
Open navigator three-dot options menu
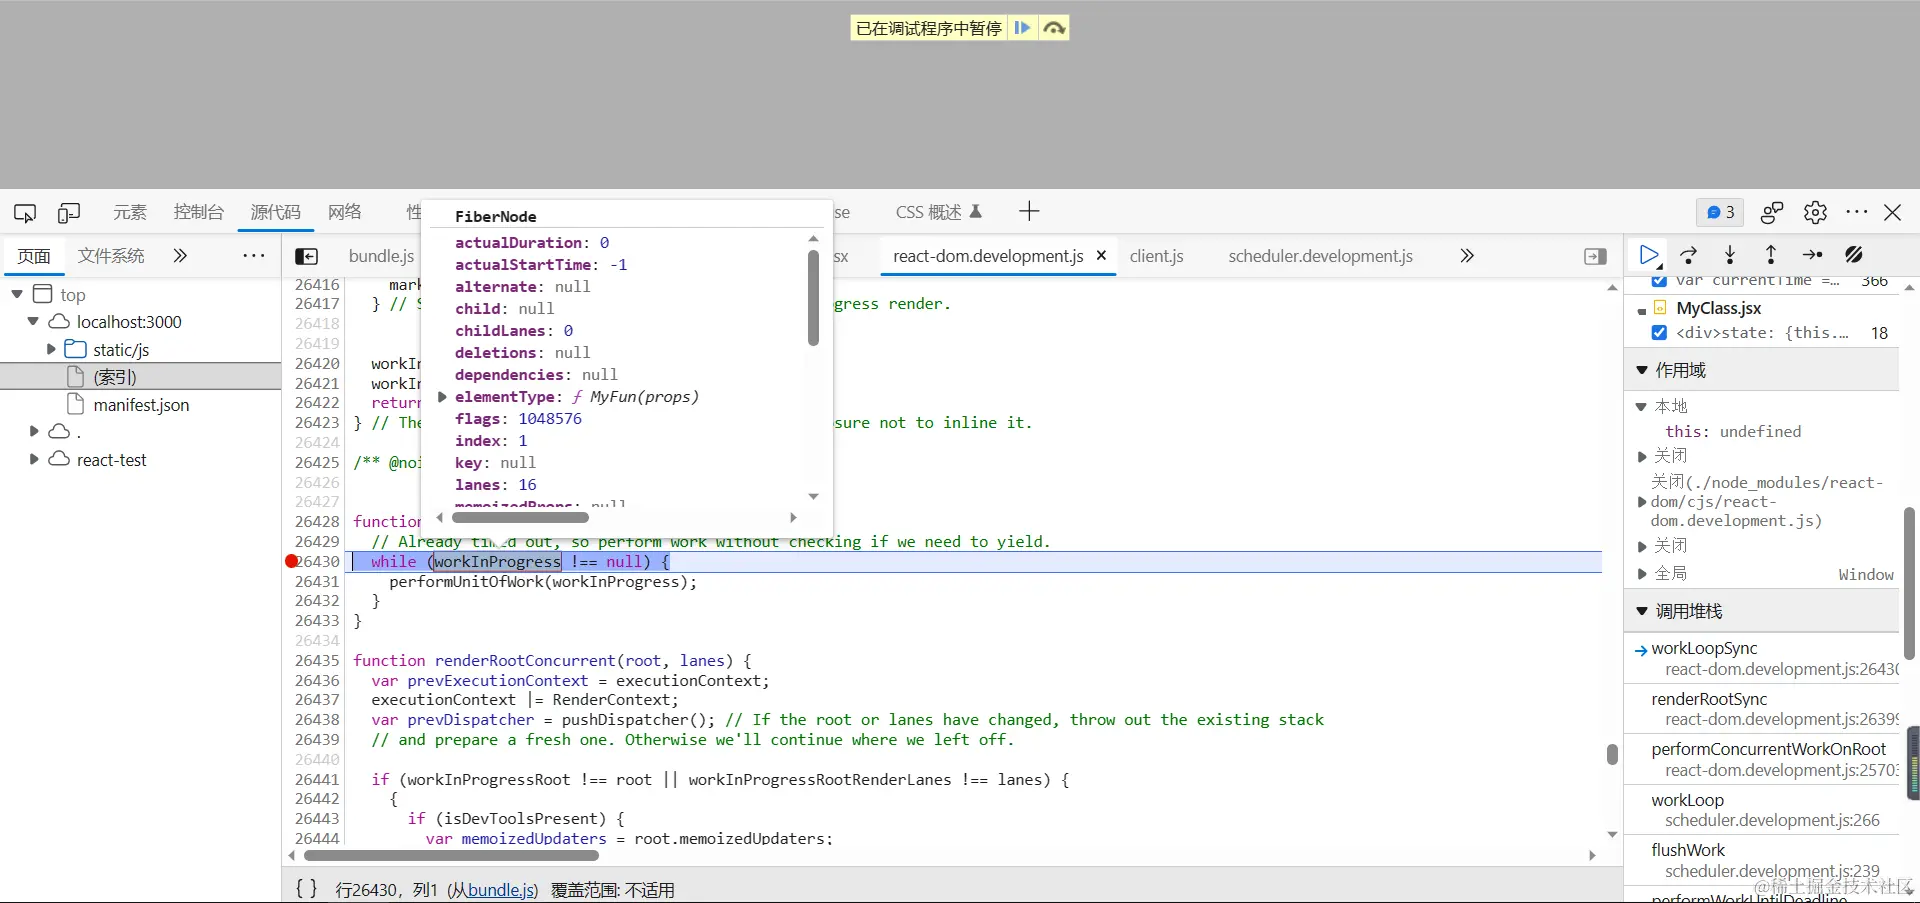tap(254, 256)
